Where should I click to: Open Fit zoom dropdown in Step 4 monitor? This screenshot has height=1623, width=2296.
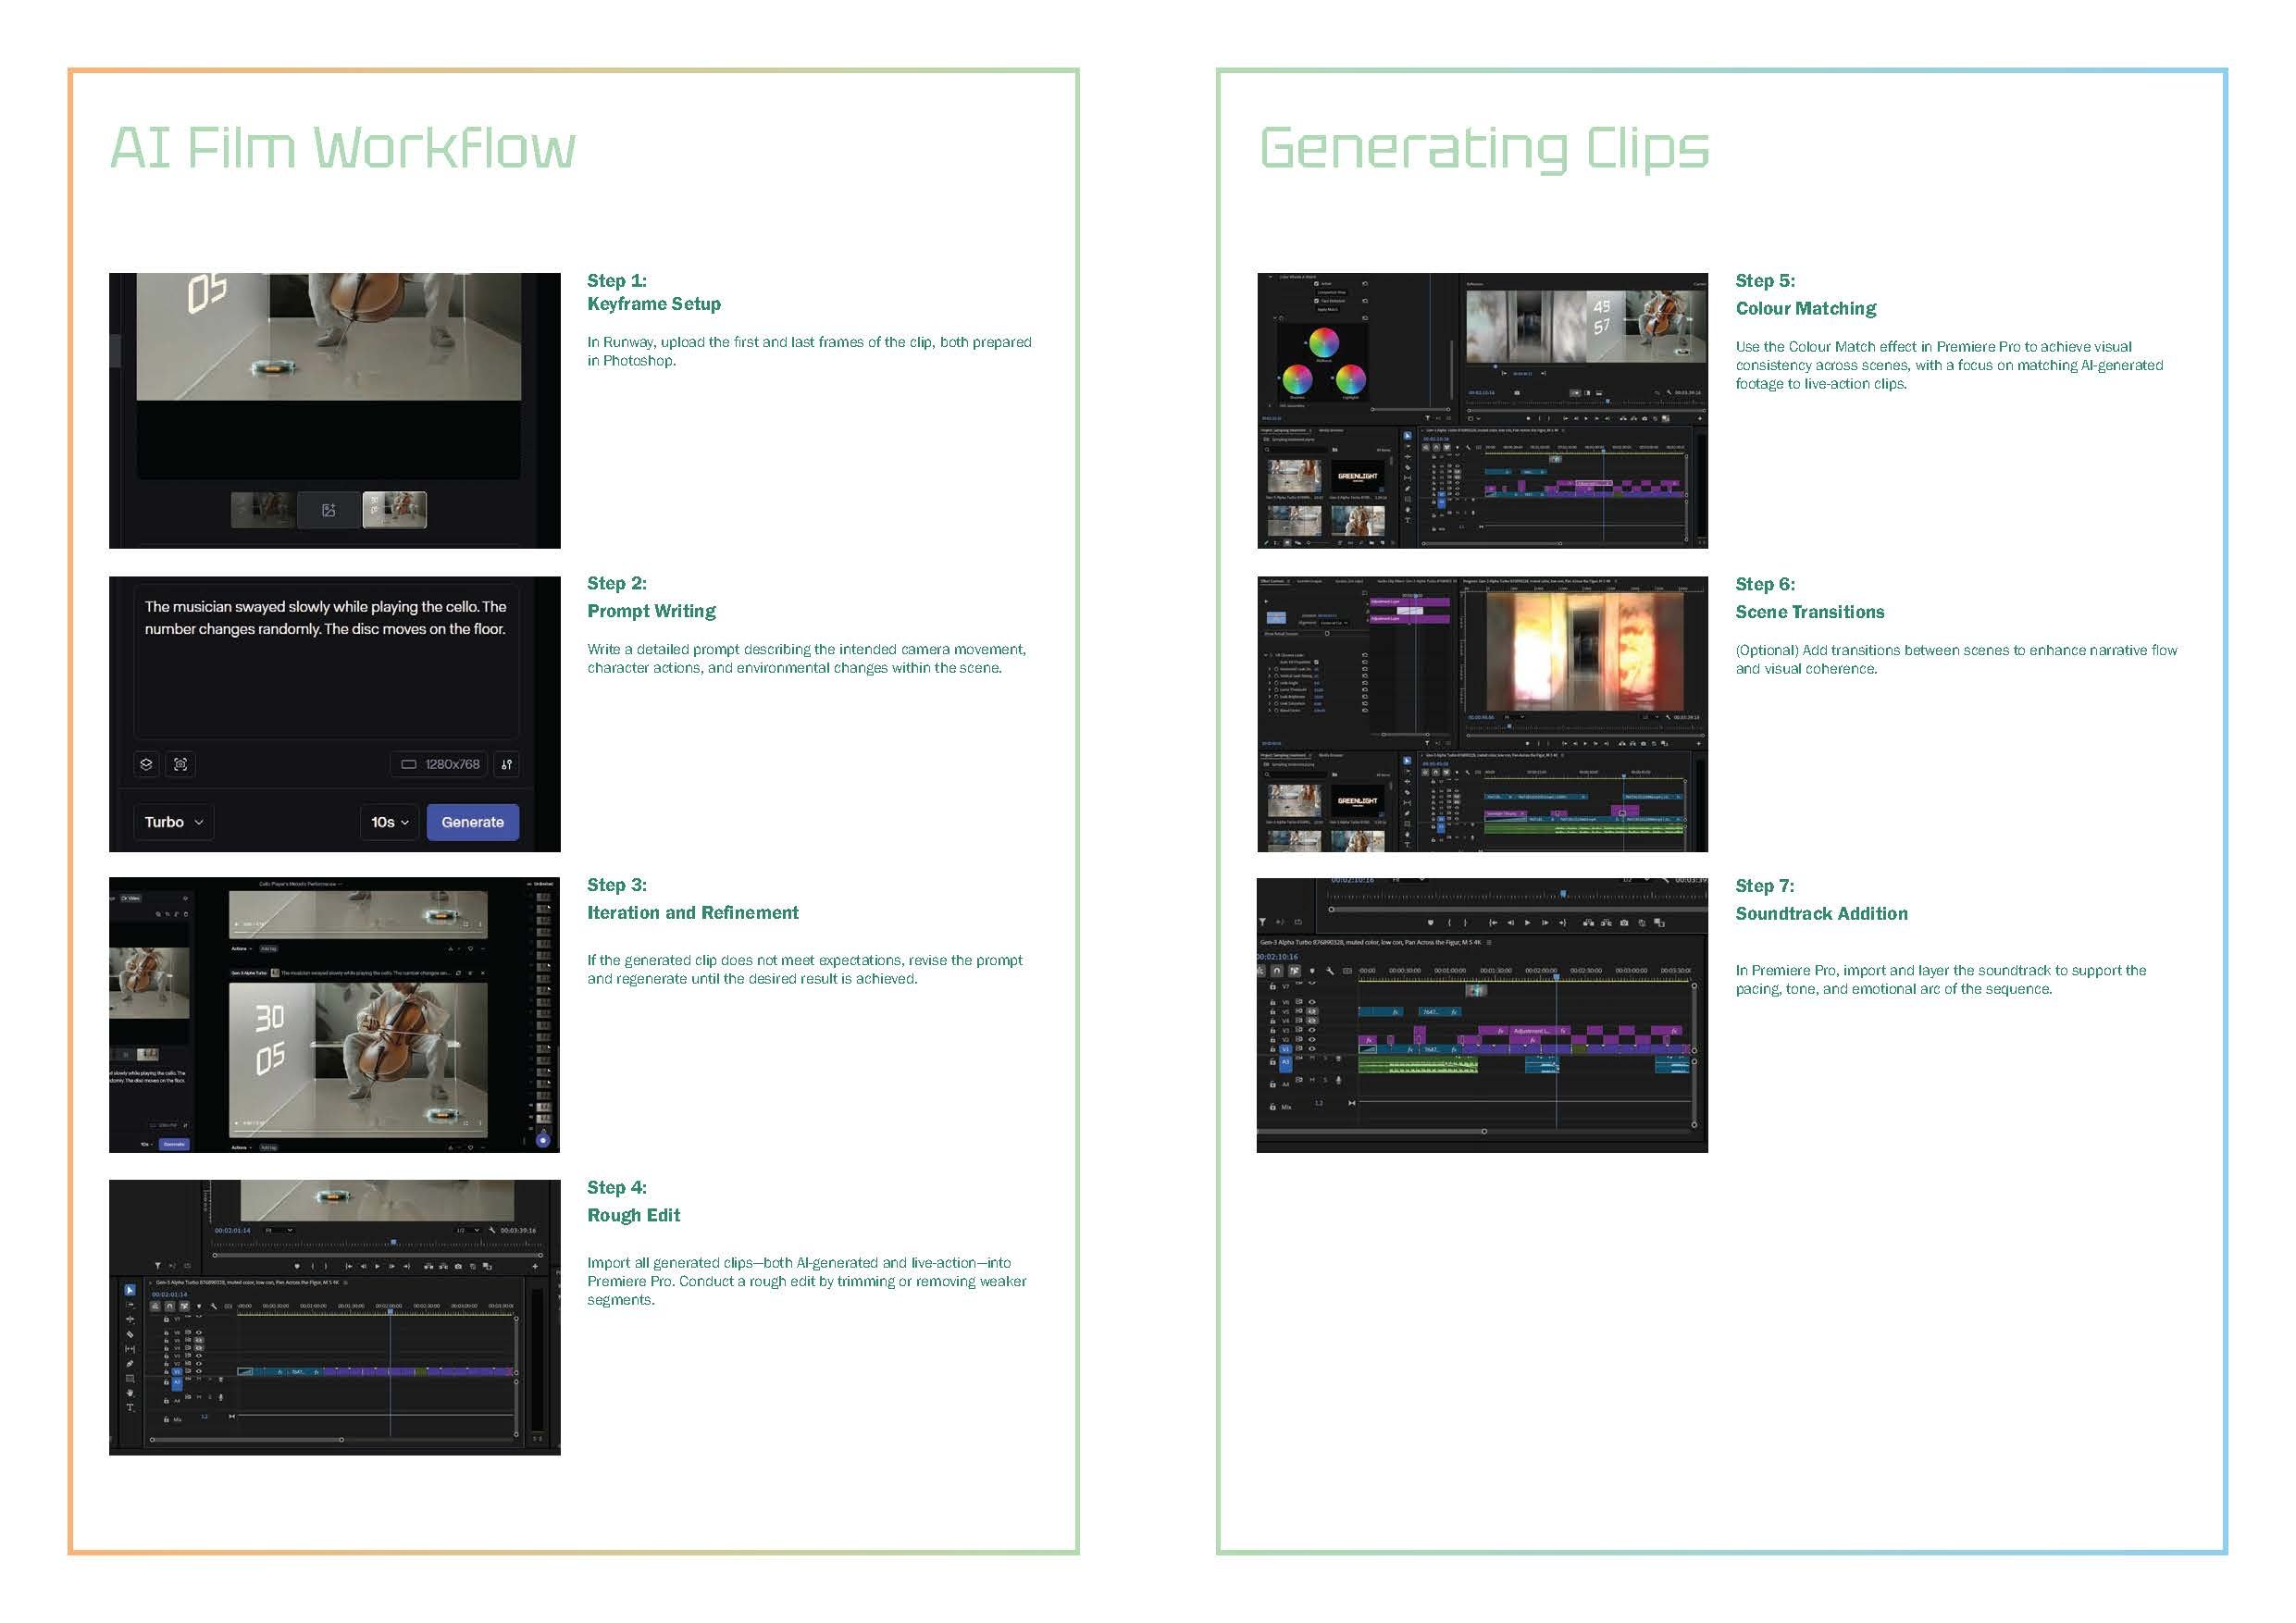pos(278,1230)
